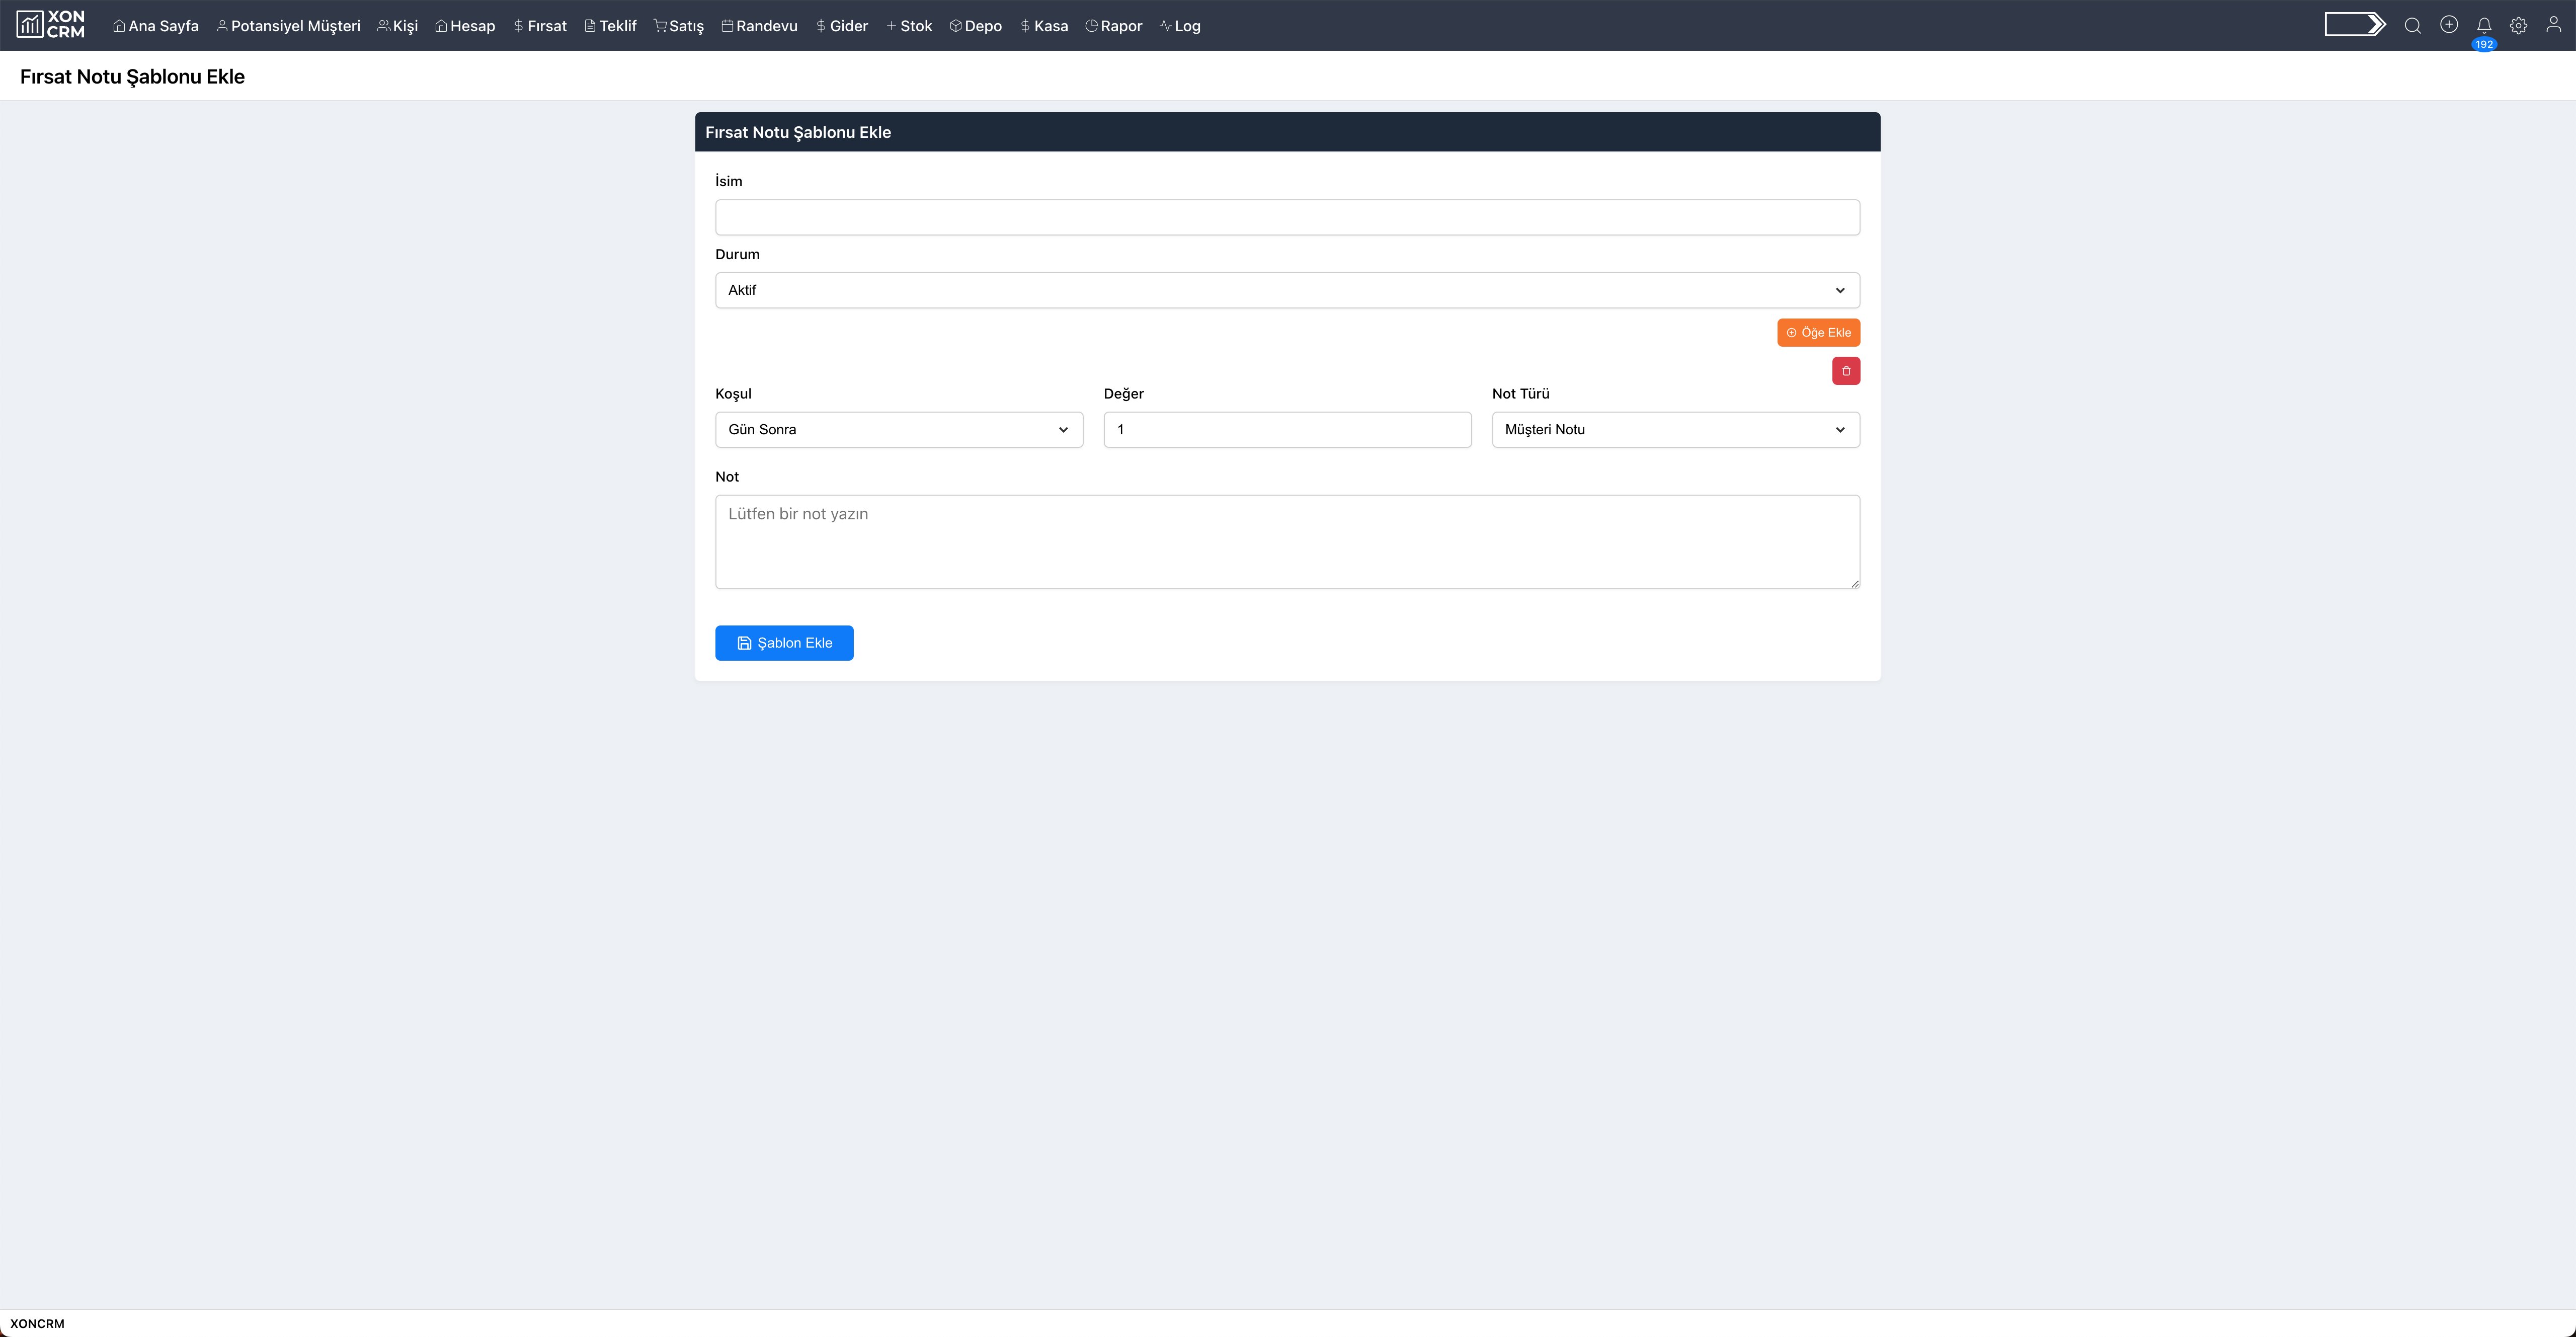Click the plus circle quick-add icon
The height and width of the screenshot is (1337, 2576).
coord(2448,25)
